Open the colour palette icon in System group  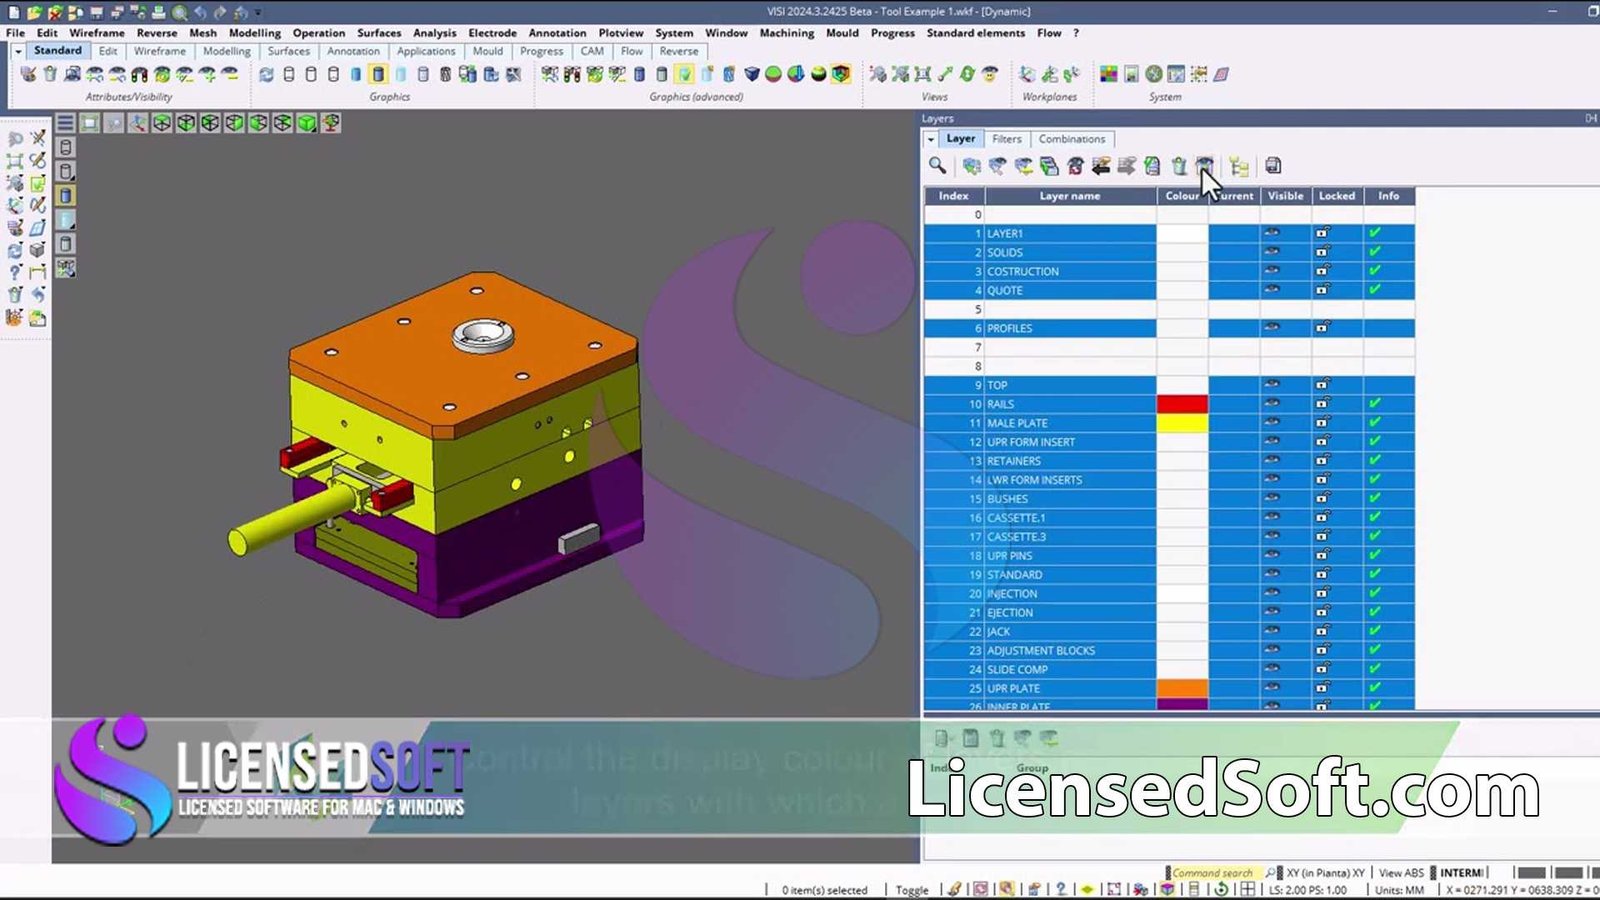tap(1108, 74)
